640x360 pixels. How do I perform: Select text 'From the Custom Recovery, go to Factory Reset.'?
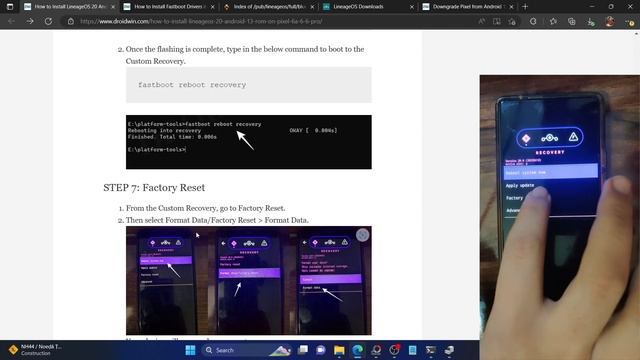(205, 208)
